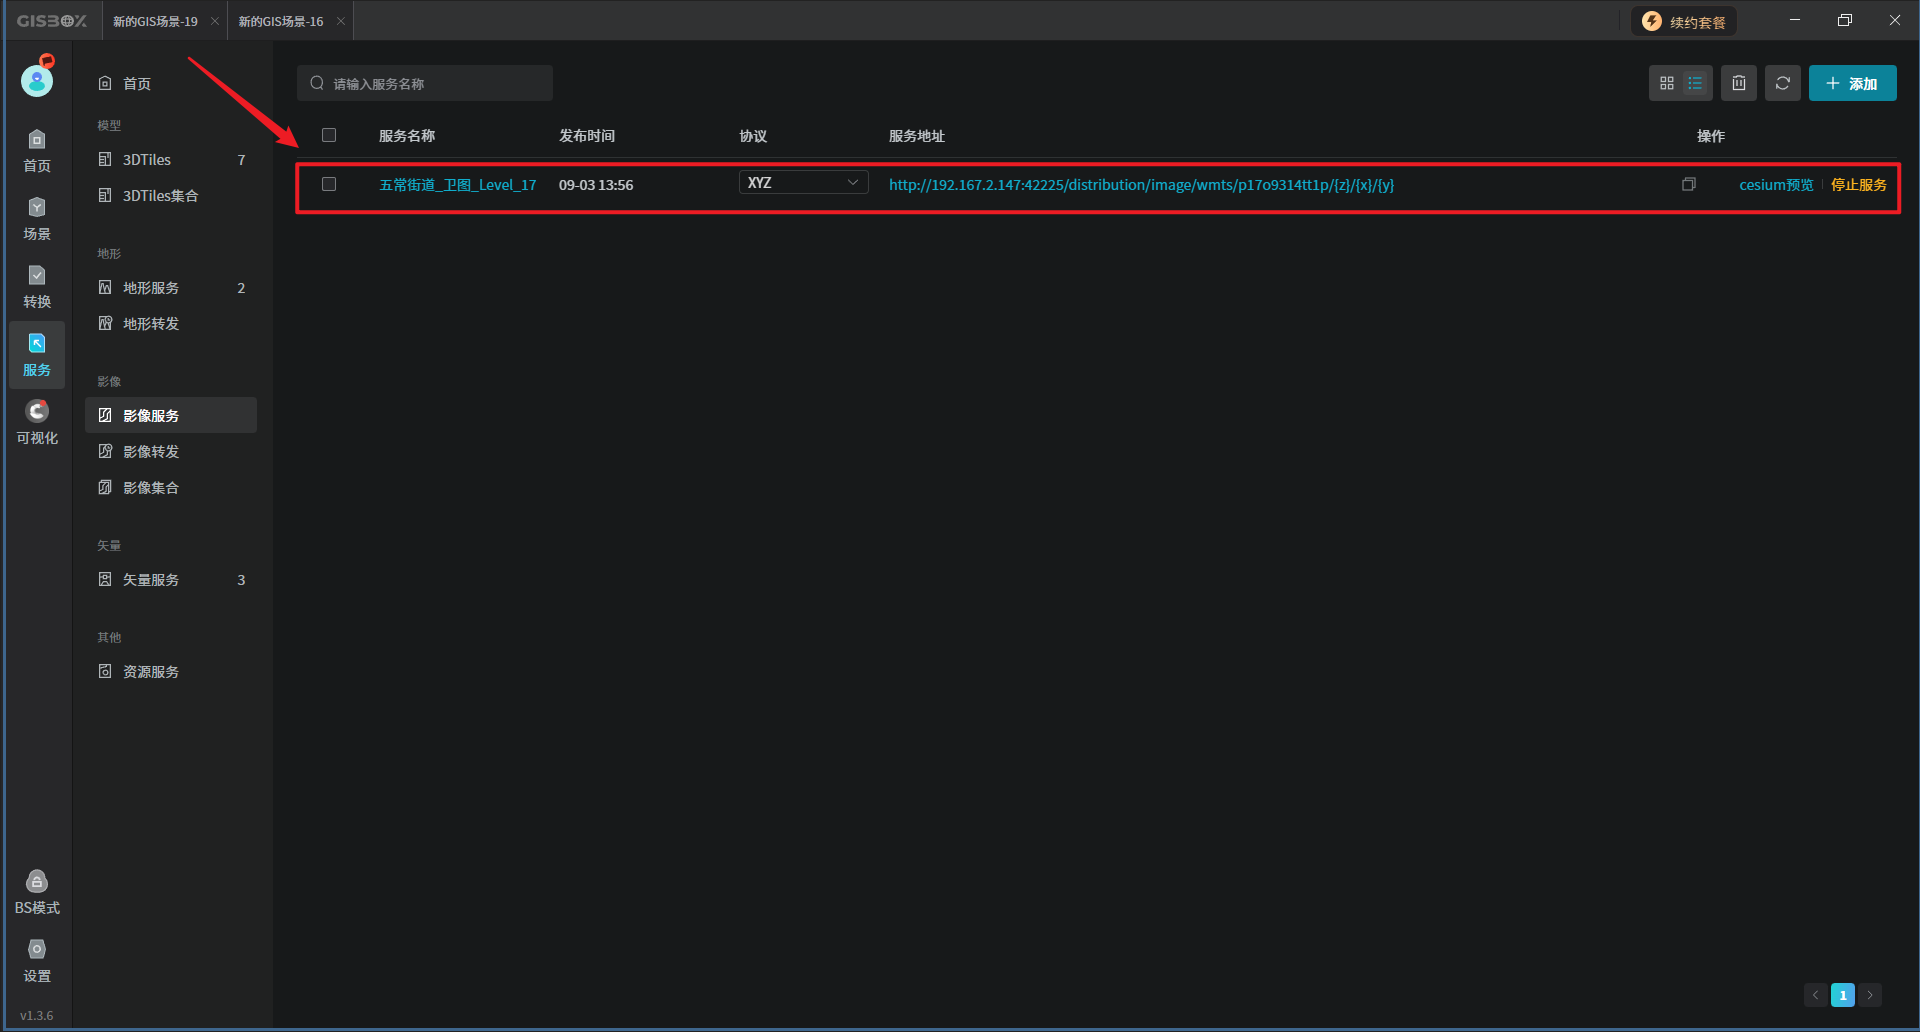1920x1032 pixels.
Task: Copy the service address URL
Action: pos(1689,185)
